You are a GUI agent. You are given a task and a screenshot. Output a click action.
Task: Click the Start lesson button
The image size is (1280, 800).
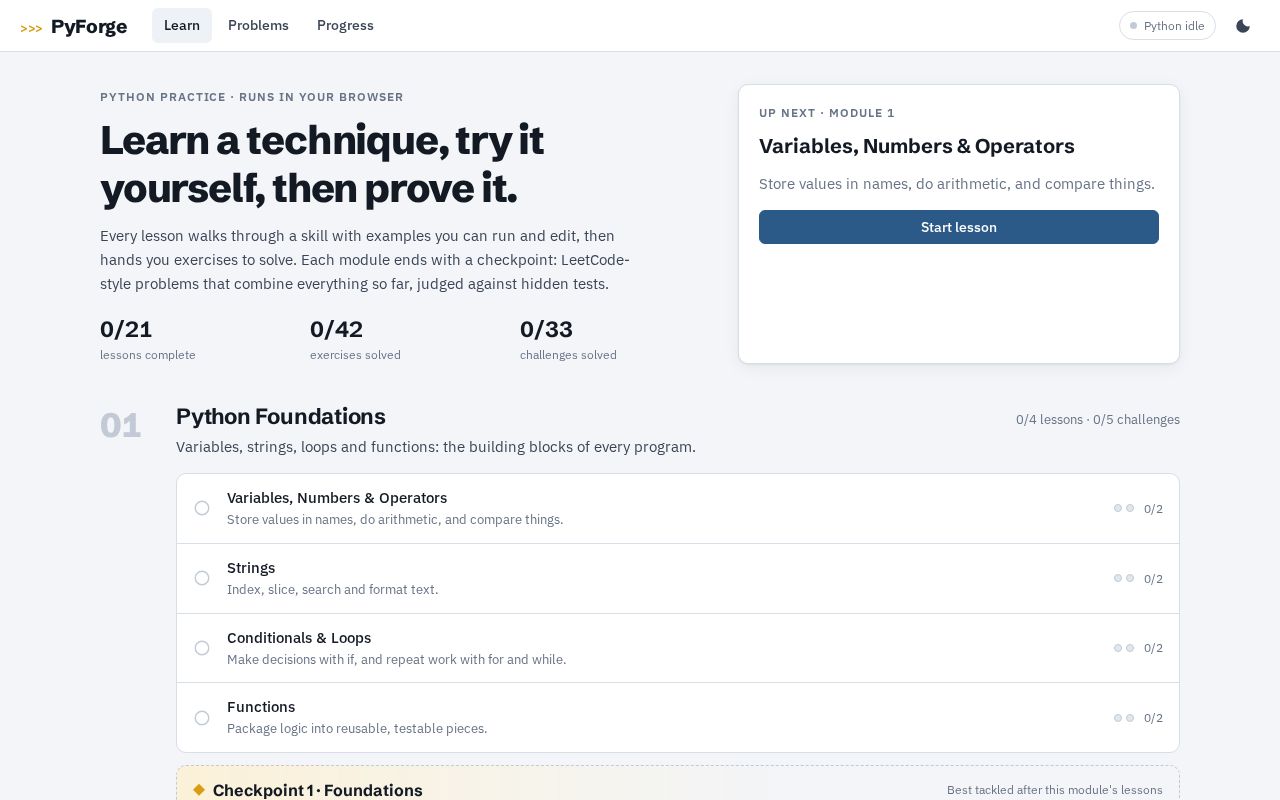point(959,227)
